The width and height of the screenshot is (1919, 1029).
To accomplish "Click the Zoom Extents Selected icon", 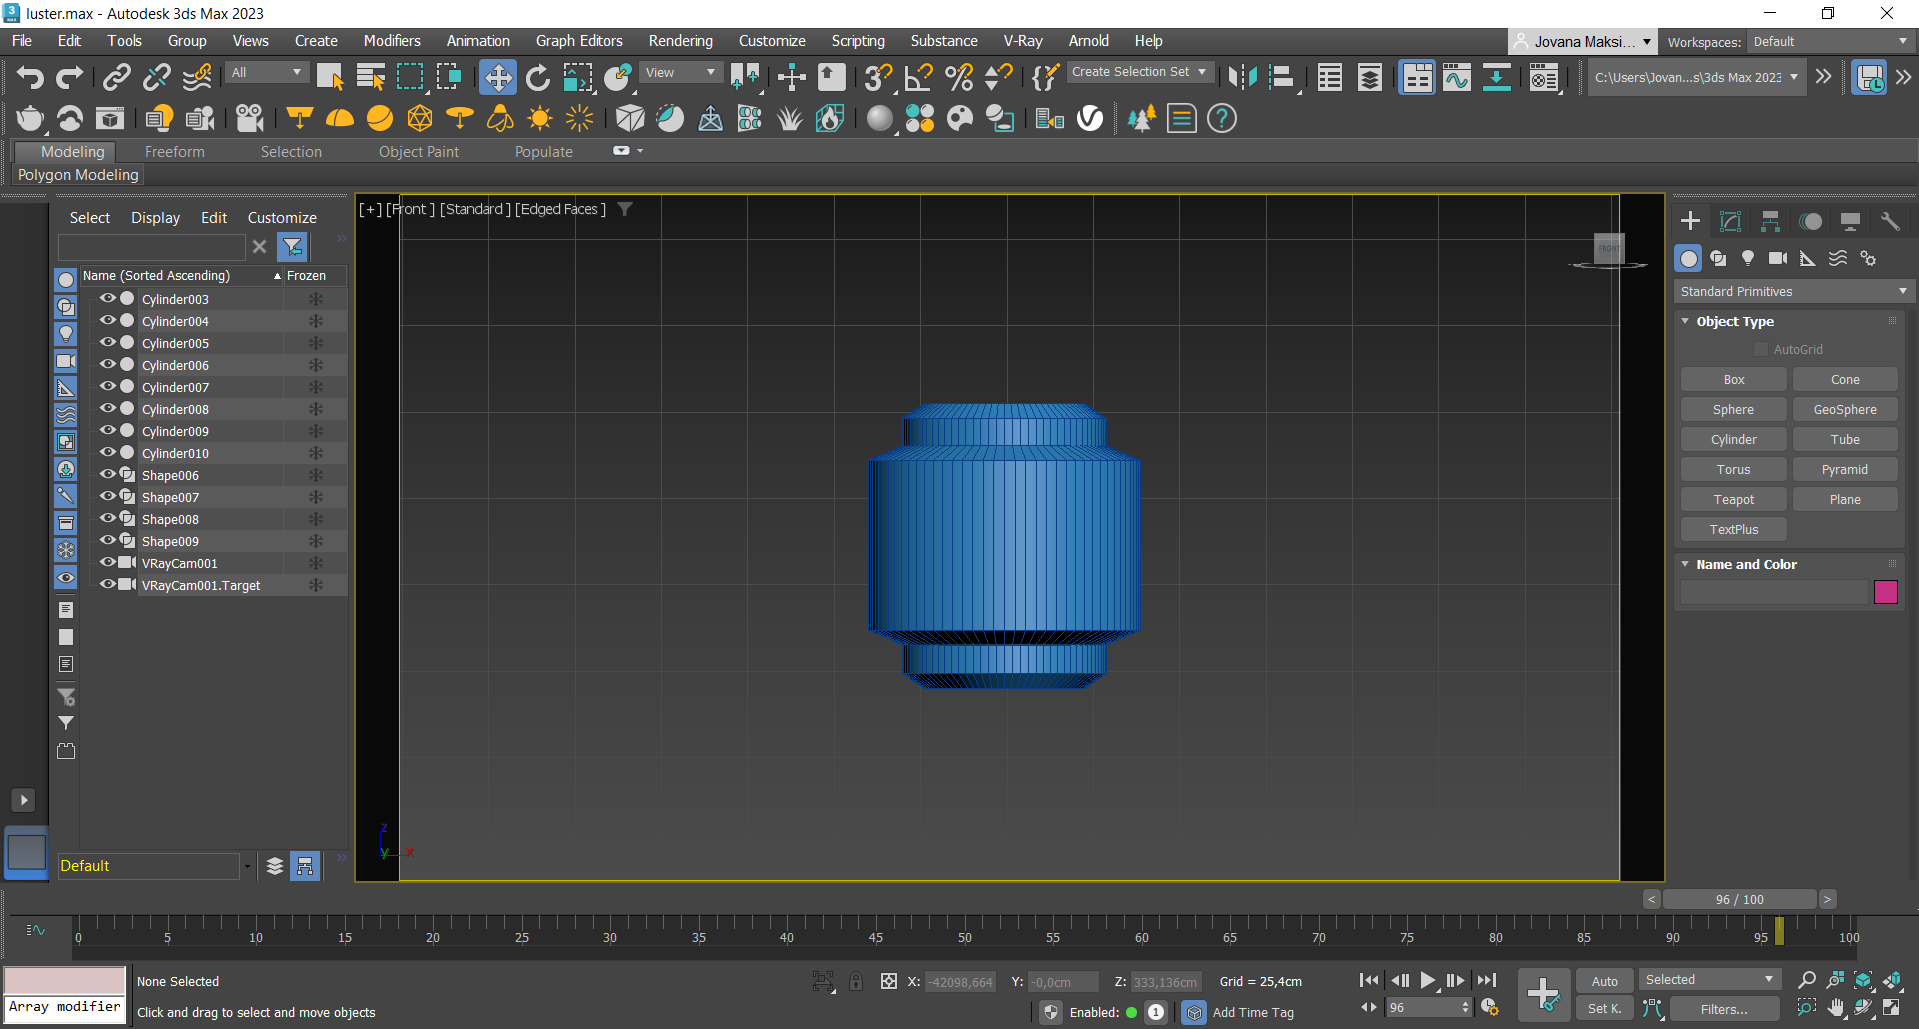I will tap(1864, 980).
